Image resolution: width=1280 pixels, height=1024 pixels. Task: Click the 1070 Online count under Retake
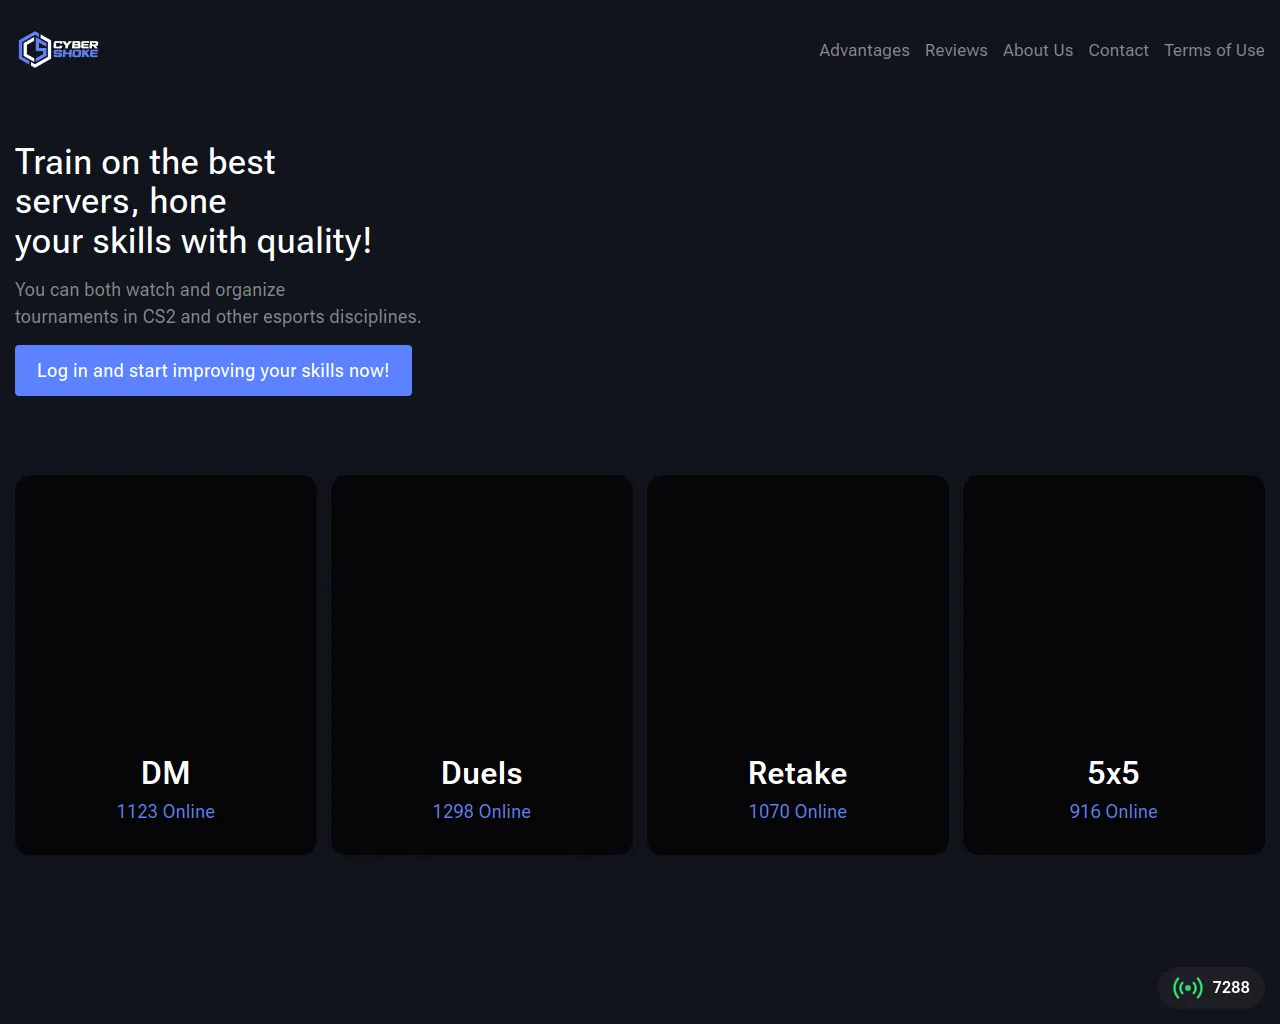tap(798, 811)
